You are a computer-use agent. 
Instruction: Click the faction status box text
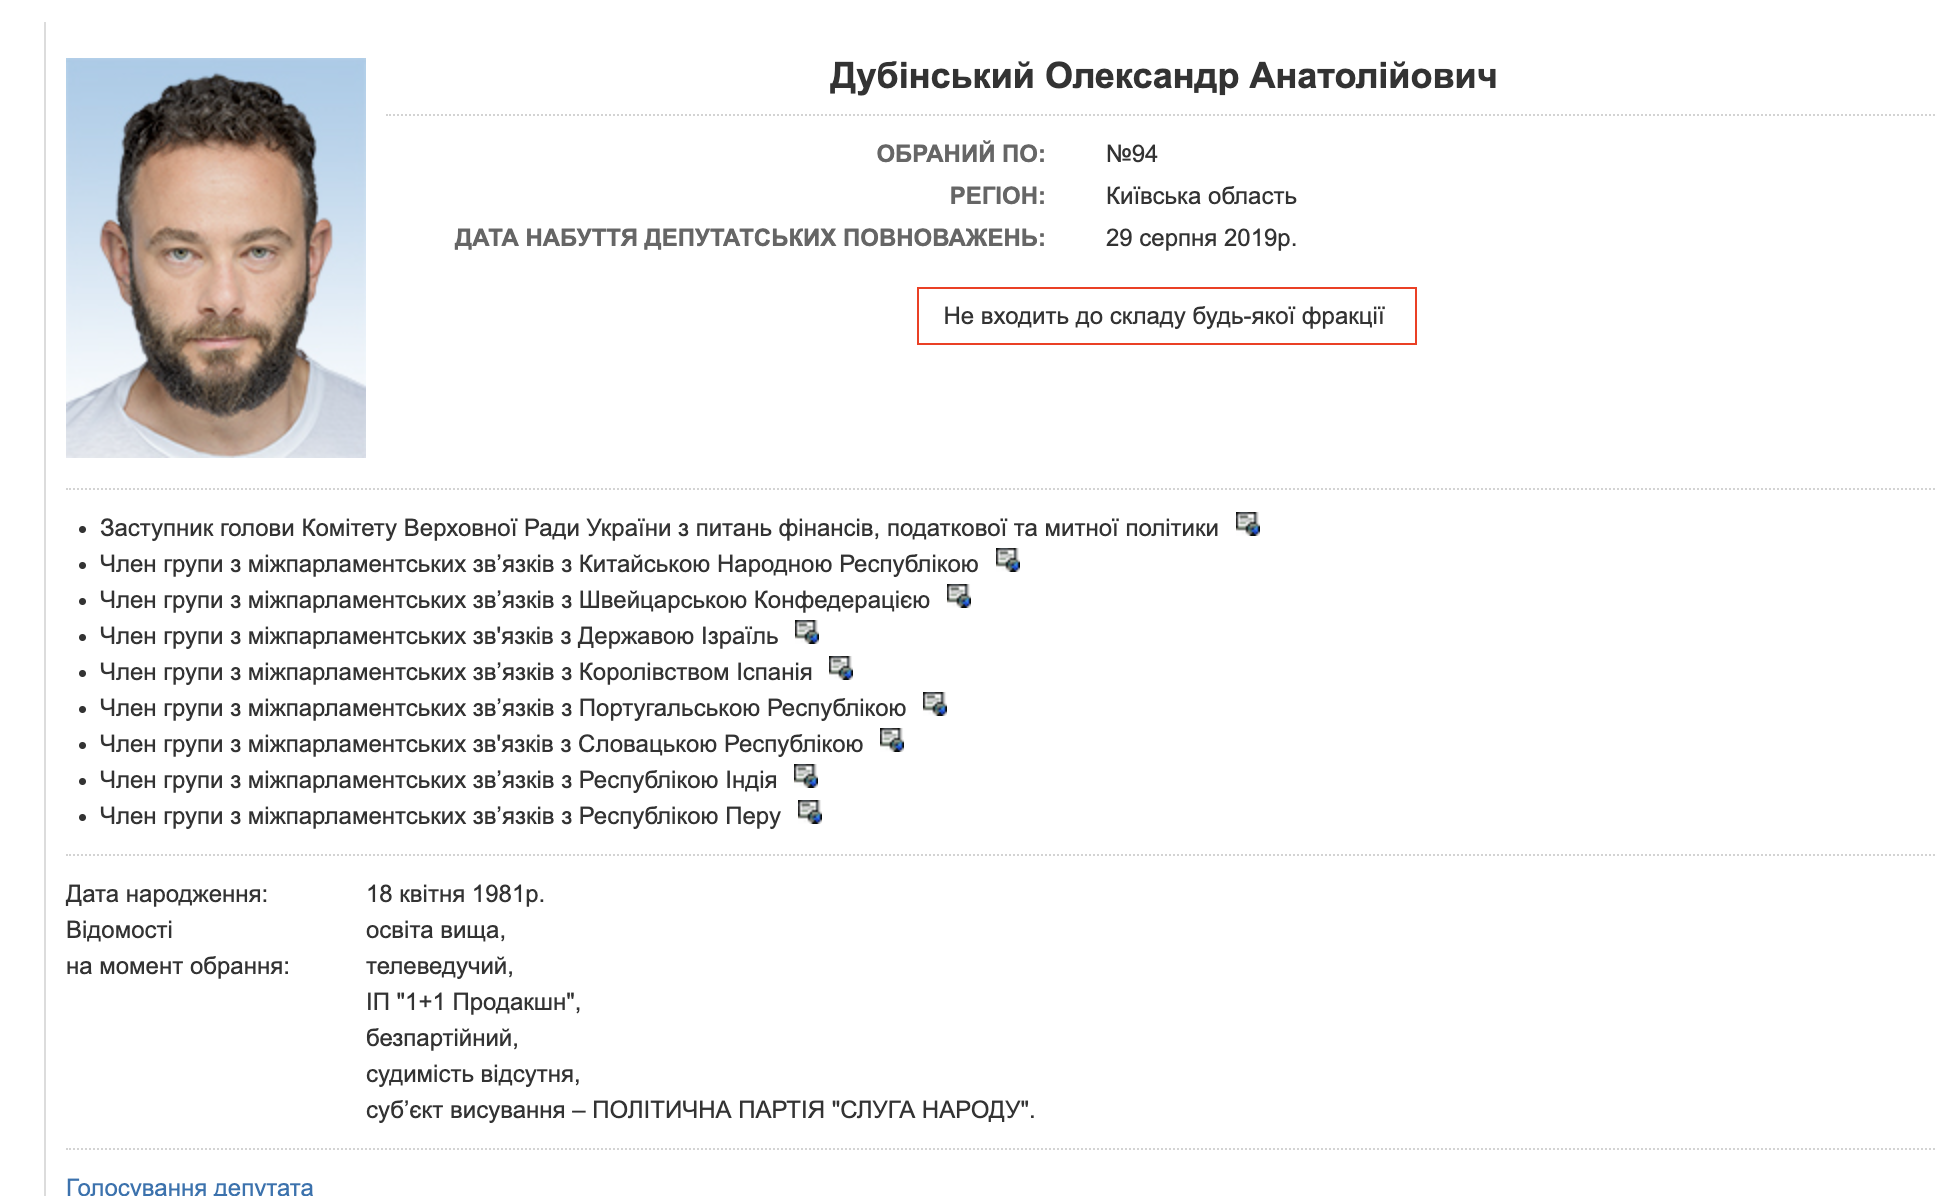click(x=1164, y=316)
